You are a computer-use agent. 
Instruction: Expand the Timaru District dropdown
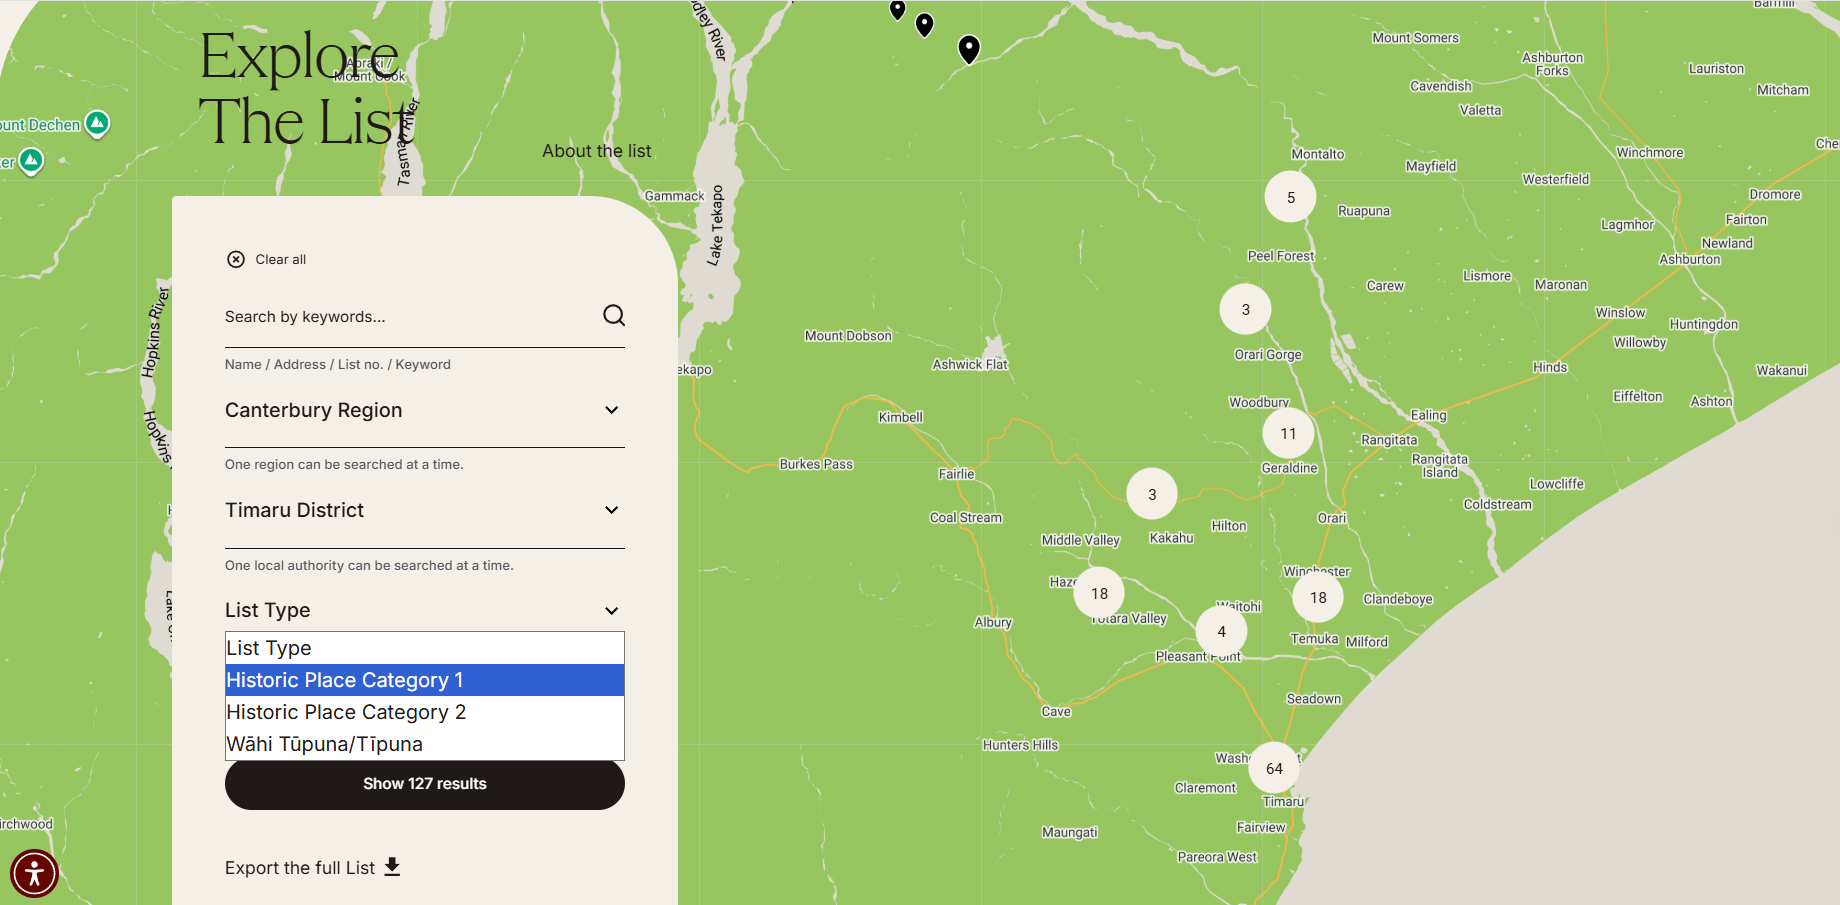click(611, 510)
